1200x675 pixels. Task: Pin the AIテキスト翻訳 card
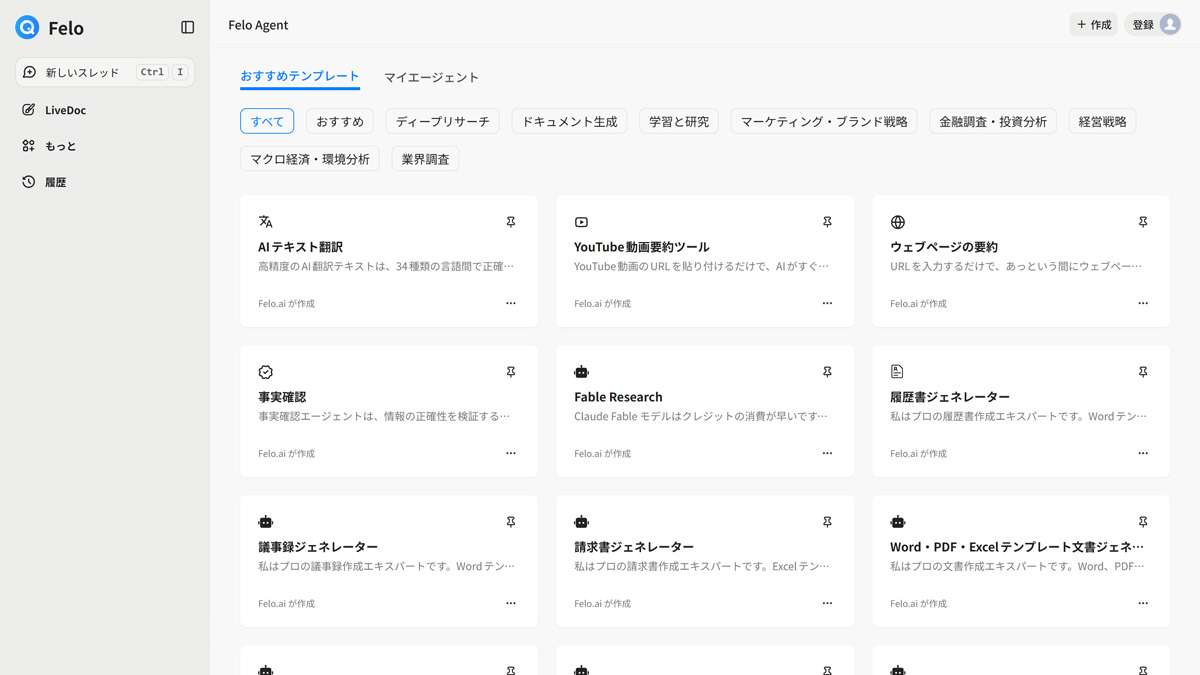[x=511, y=222]
